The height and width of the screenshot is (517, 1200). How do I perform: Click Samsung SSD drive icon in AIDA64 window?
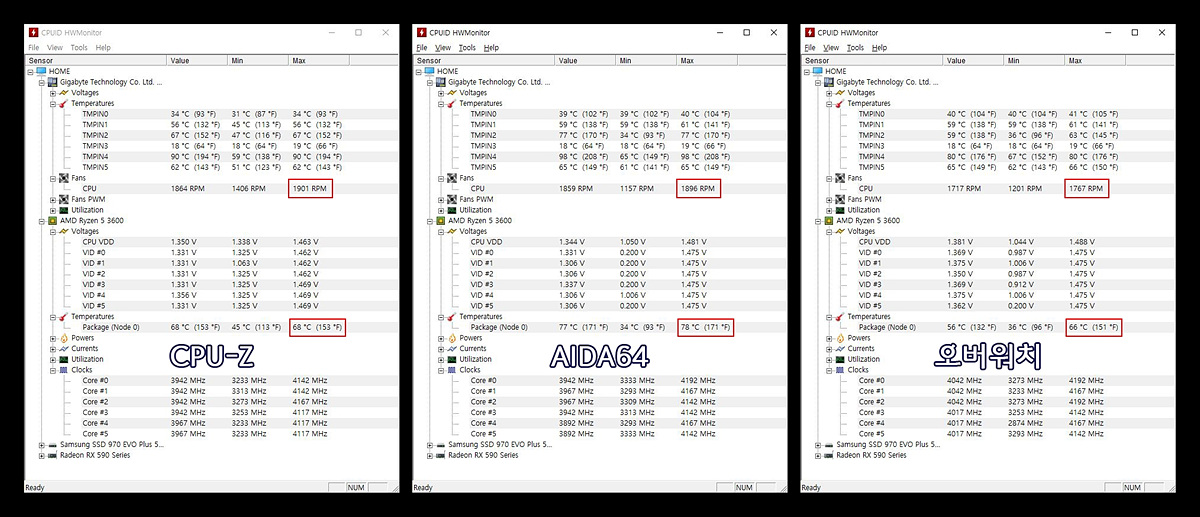440,444
